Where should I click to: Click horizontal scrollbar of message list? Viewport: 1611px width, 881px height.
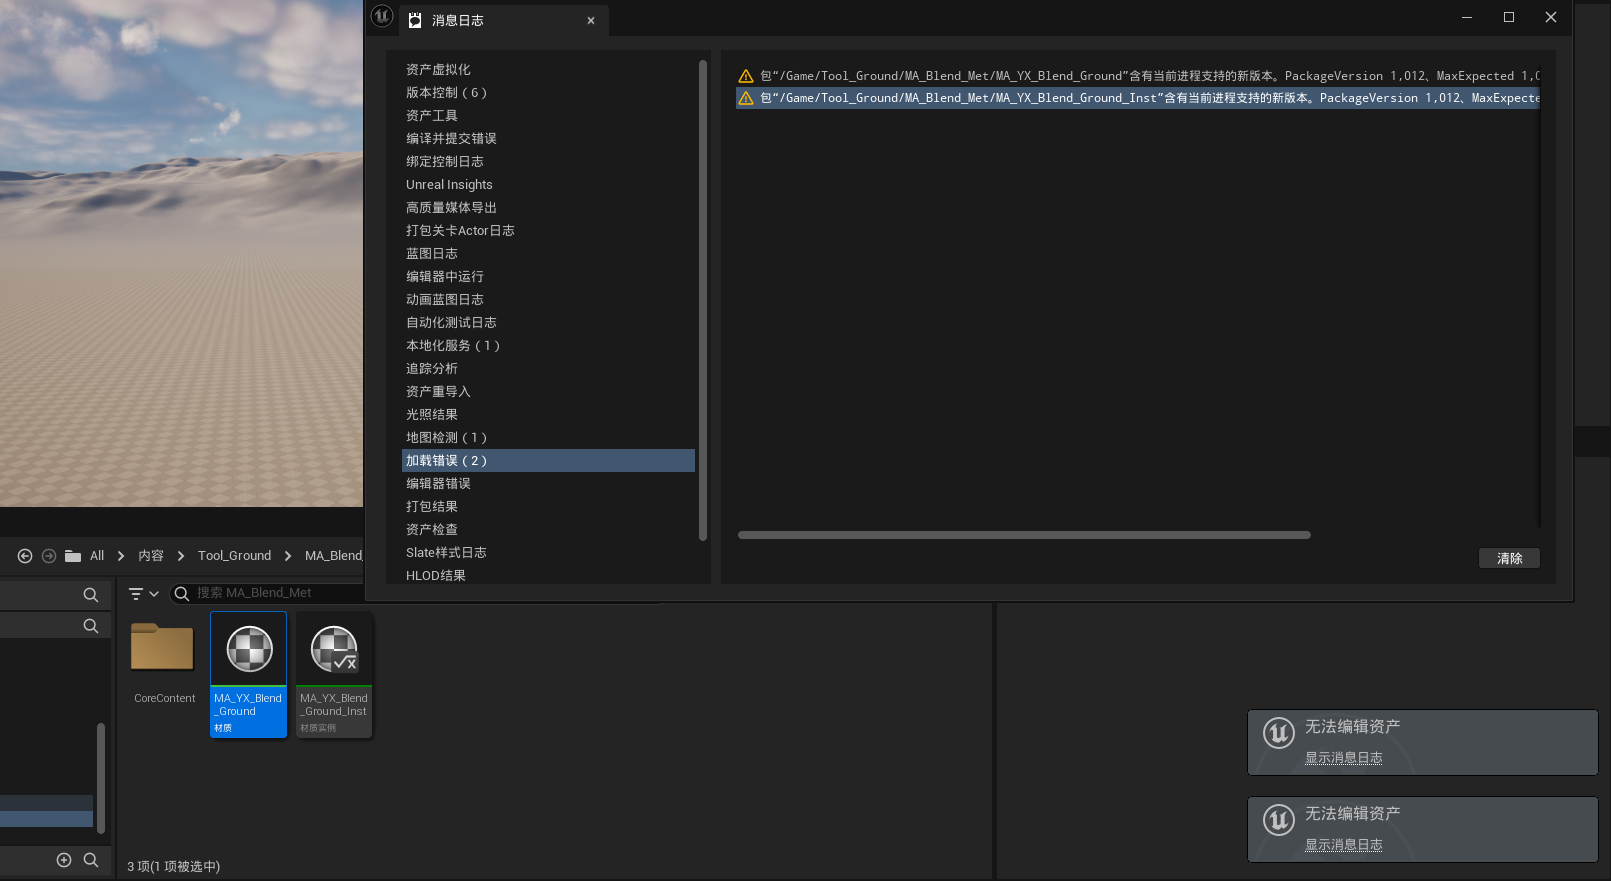click(x=1024, y=535)
